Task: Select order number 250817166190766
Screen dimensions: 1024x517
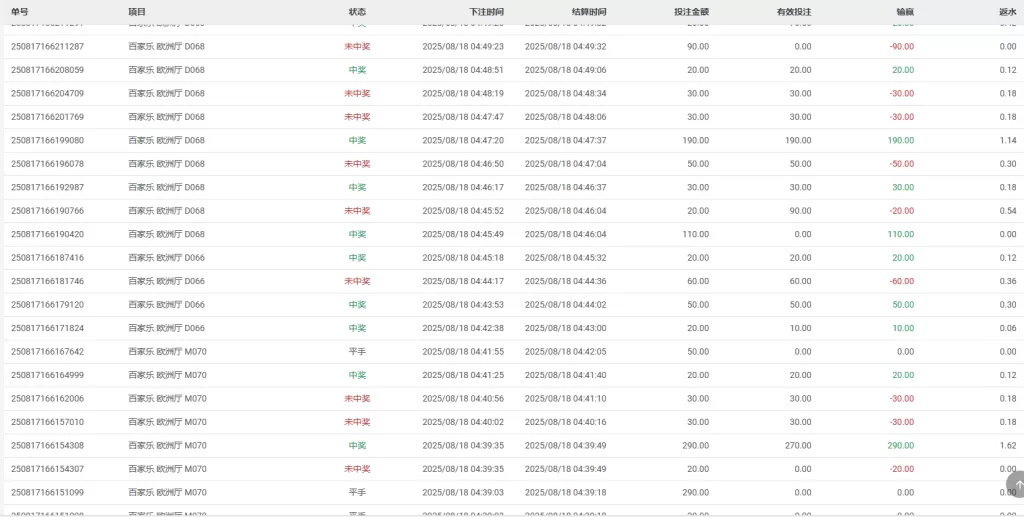Action: [47, 211]
